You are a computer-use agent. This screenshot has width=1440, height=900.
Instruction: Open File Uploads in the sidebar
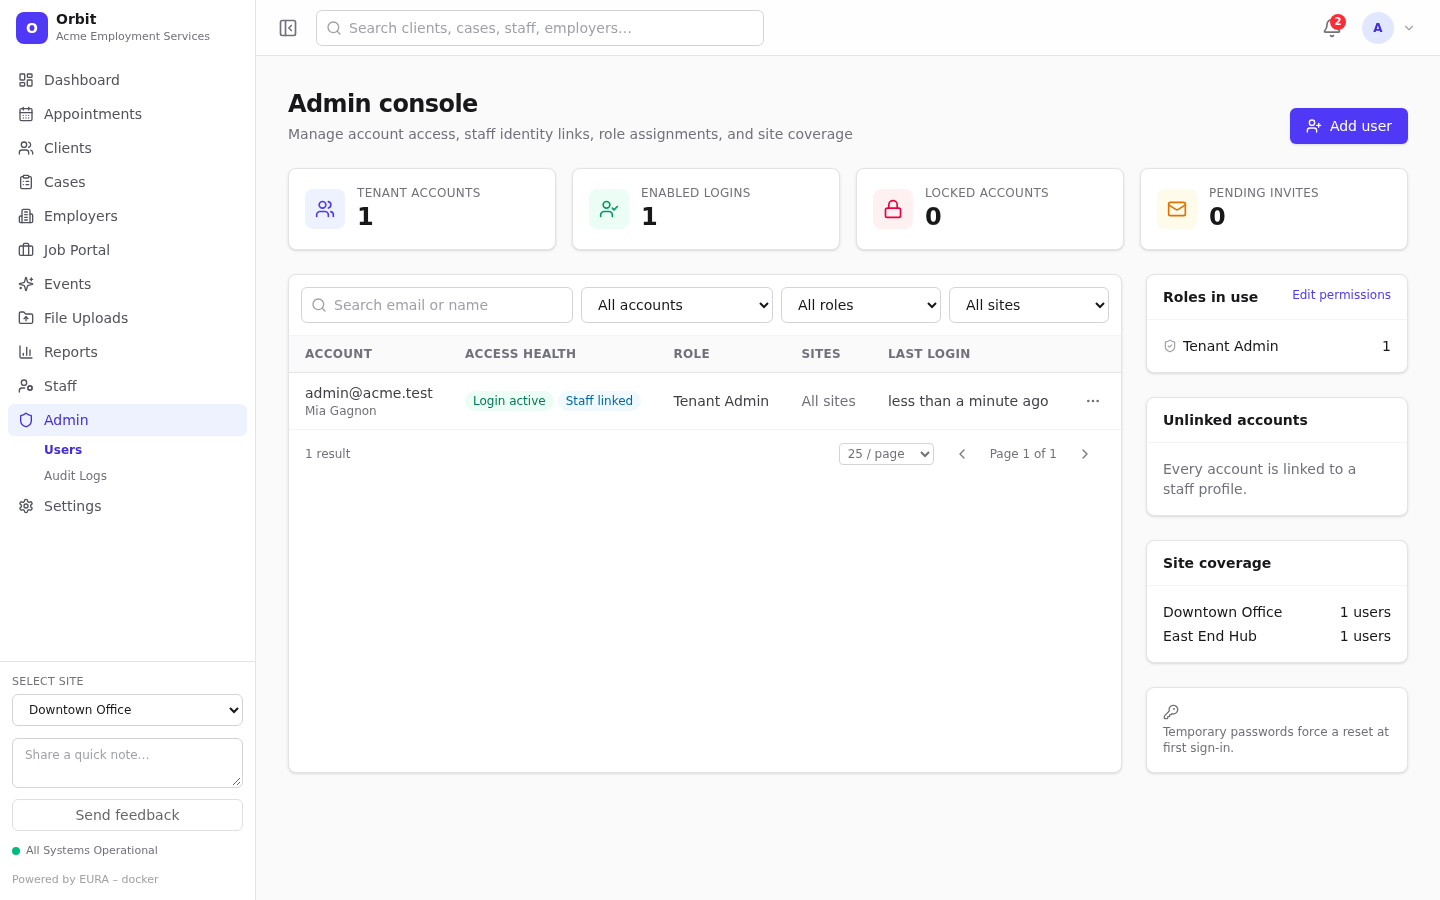click(127, 318)
